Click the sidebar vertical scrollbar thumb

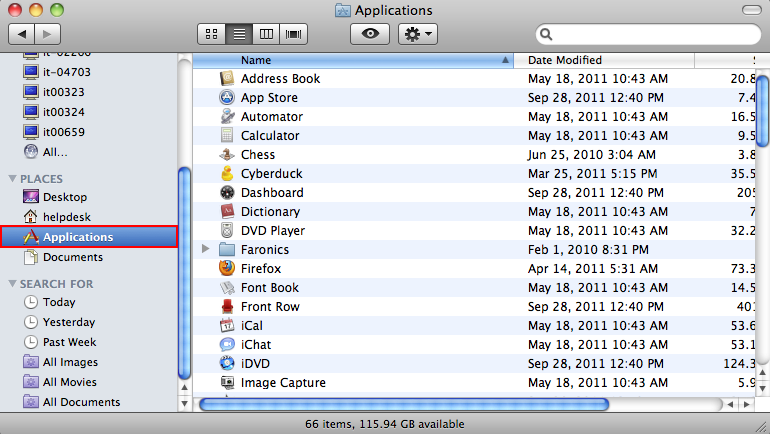185,273
